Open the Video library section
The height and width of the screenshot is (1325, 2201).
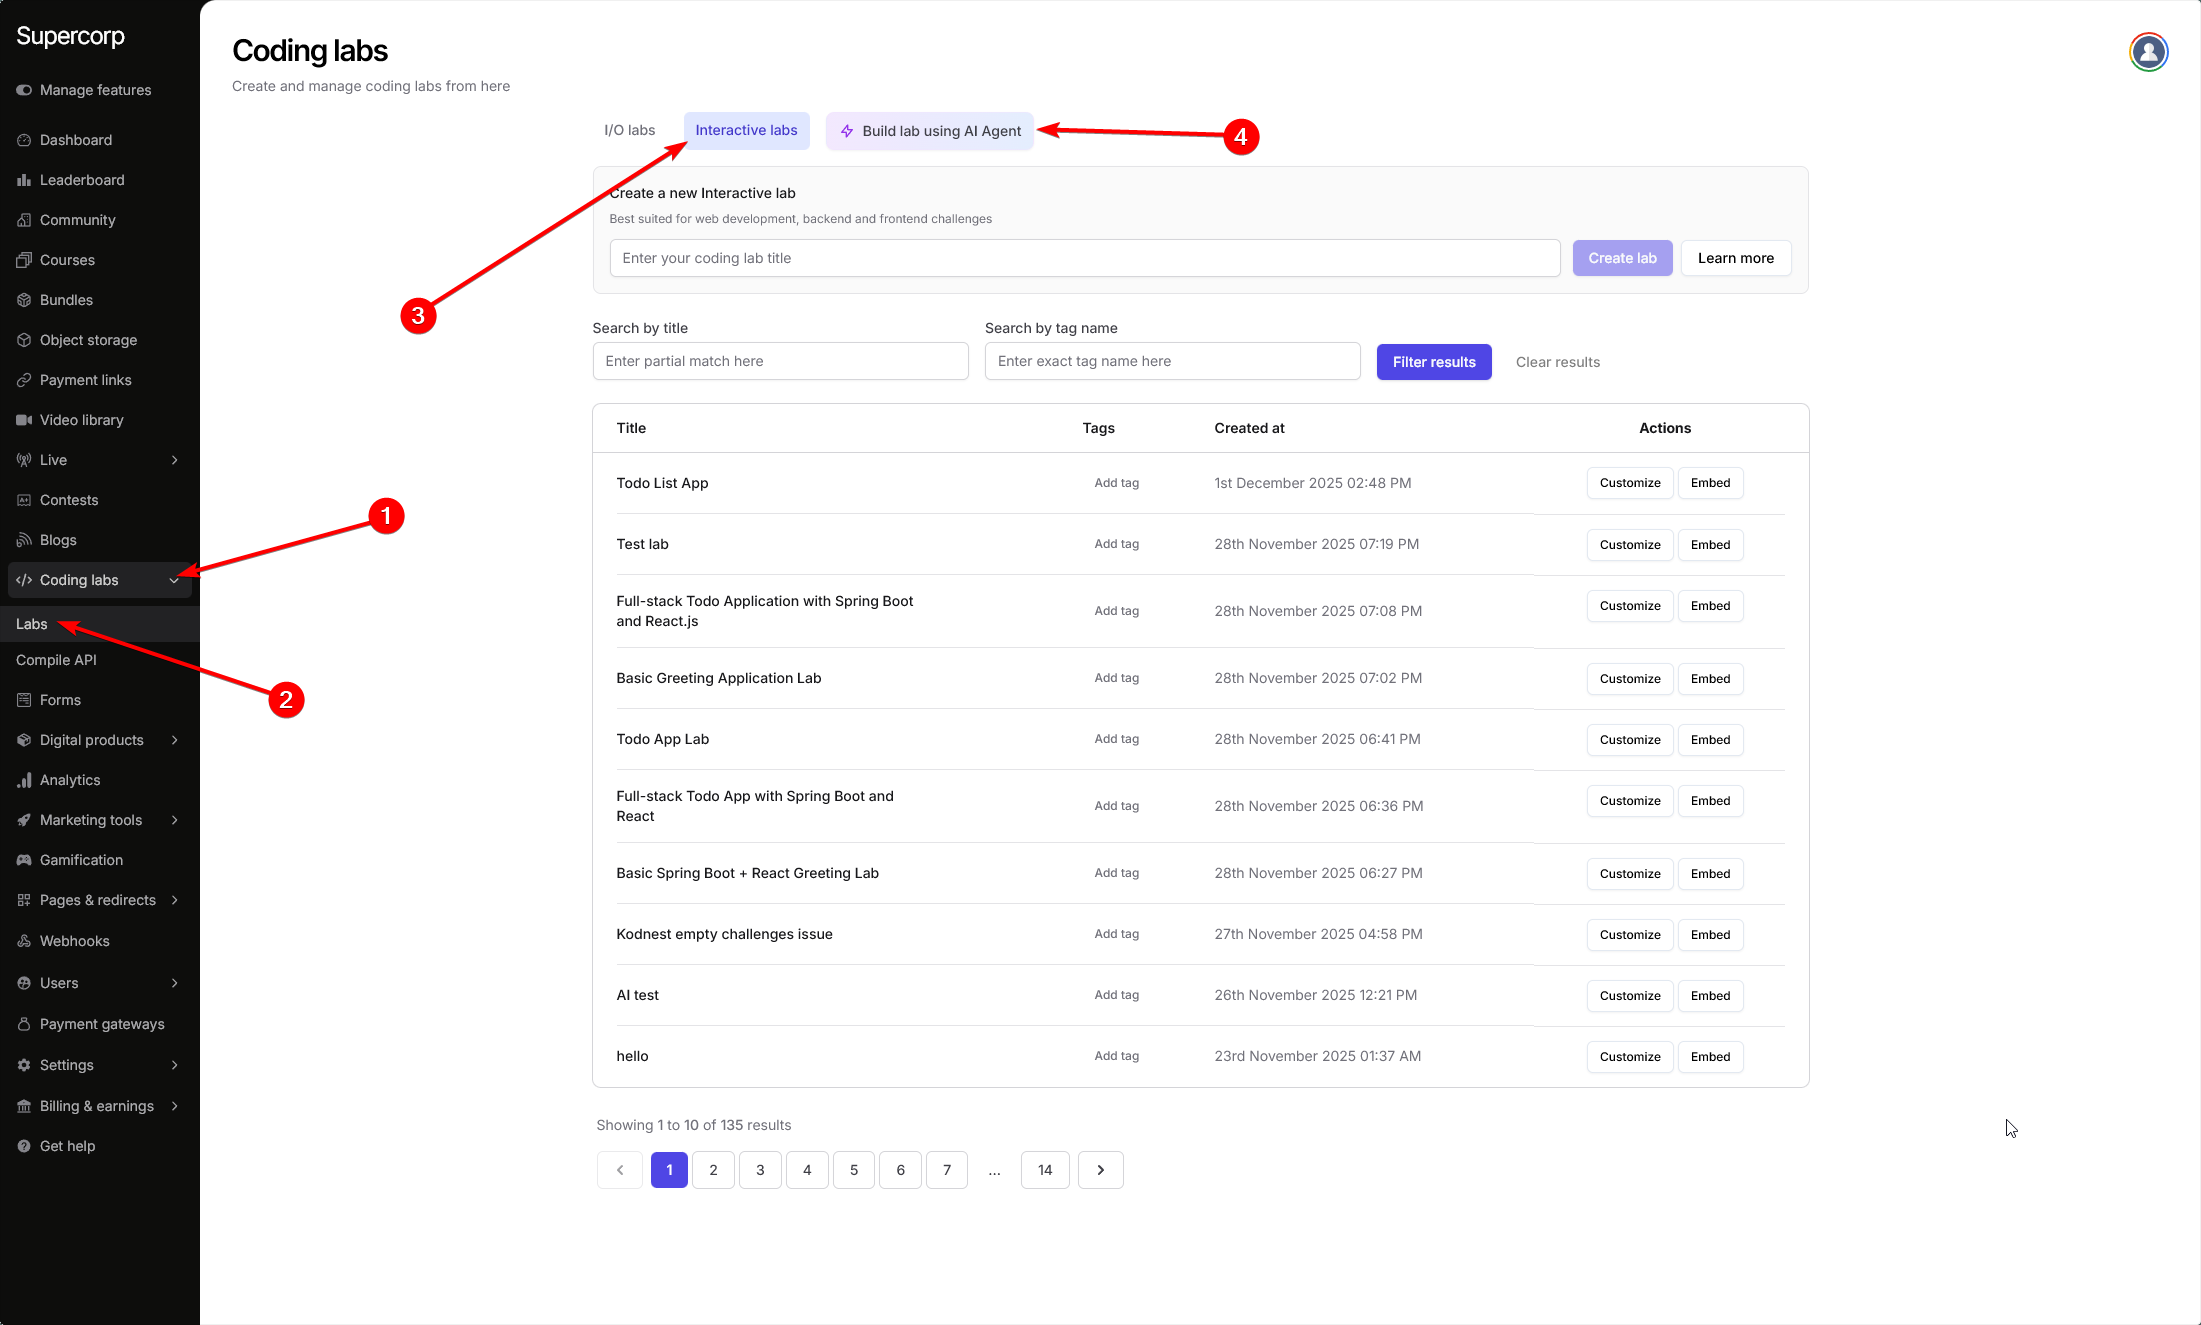(x=81, y=419)
